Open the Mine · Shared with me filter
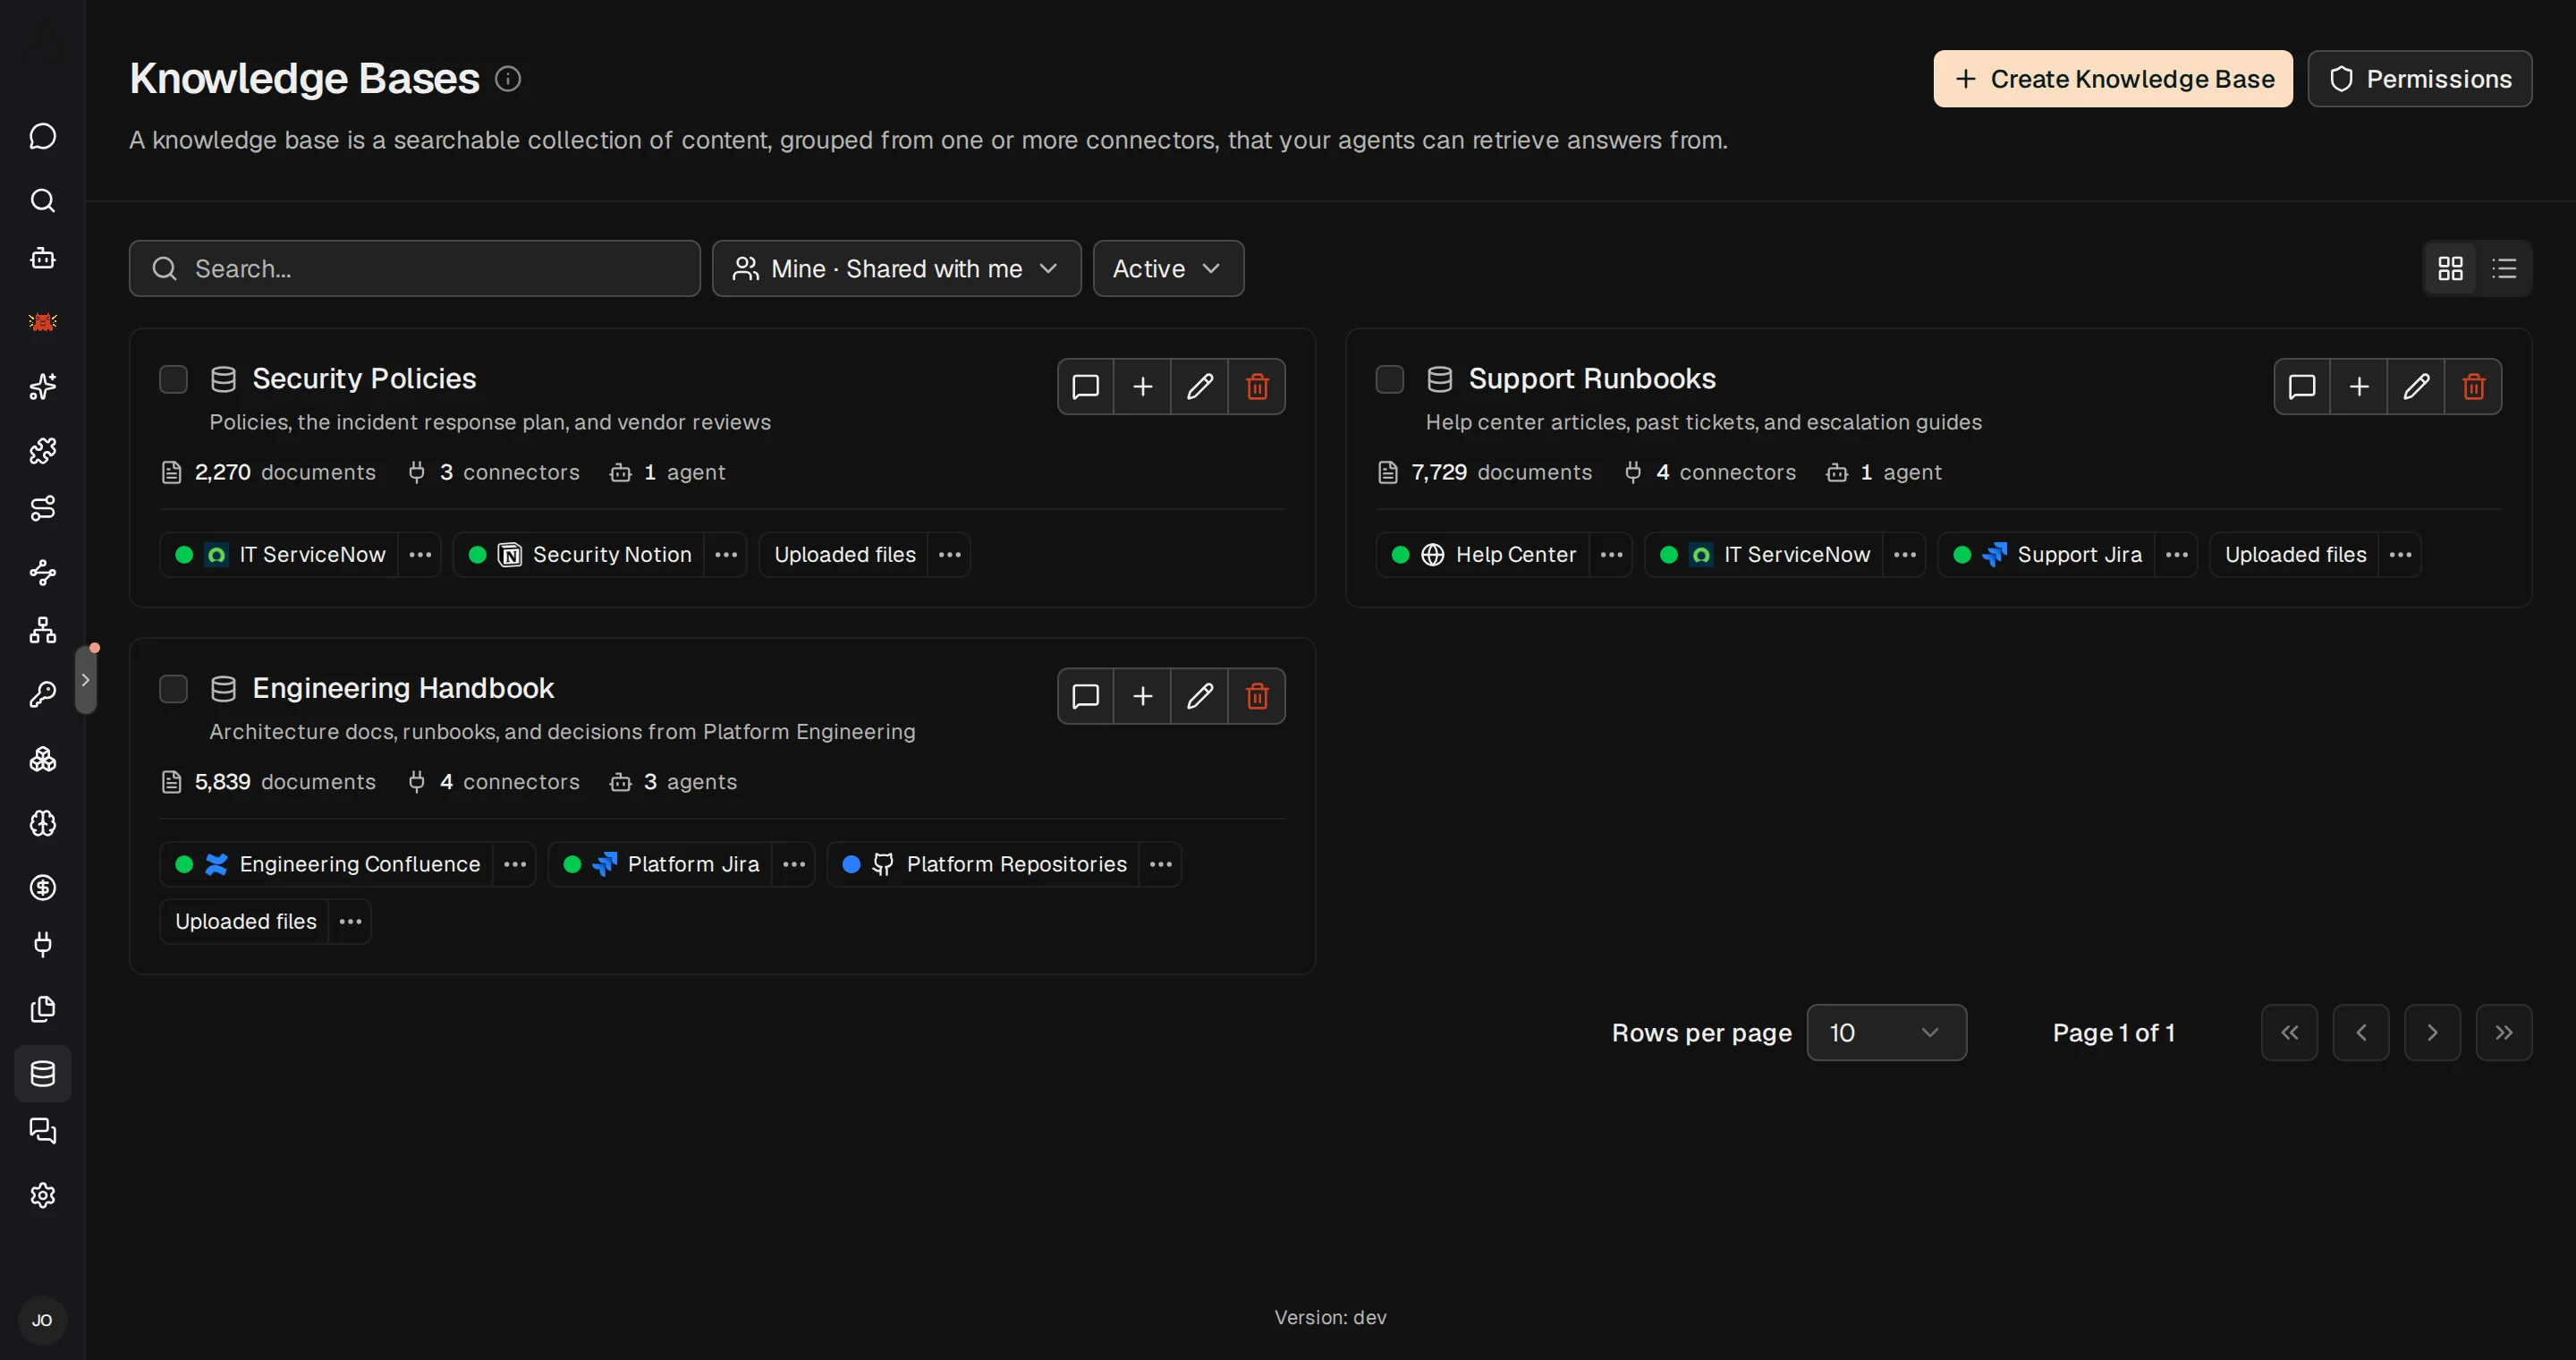Screen dimensions: 2576x1360 pos(896,268)
